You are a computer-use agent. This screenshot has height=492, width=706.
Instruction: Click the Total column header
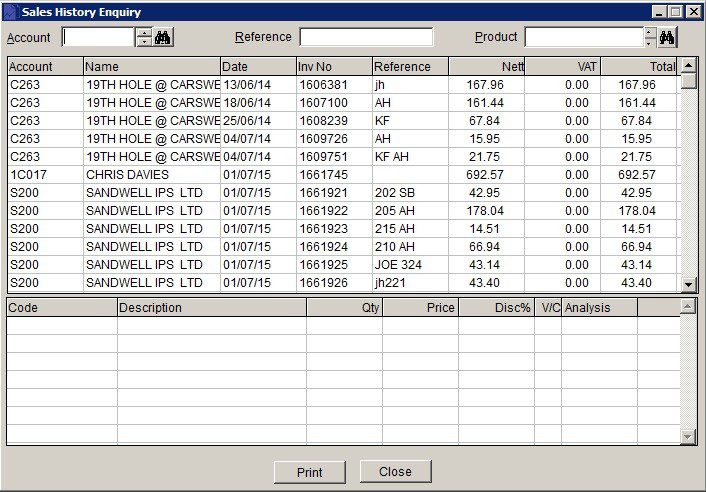click(x=639, y=67)
